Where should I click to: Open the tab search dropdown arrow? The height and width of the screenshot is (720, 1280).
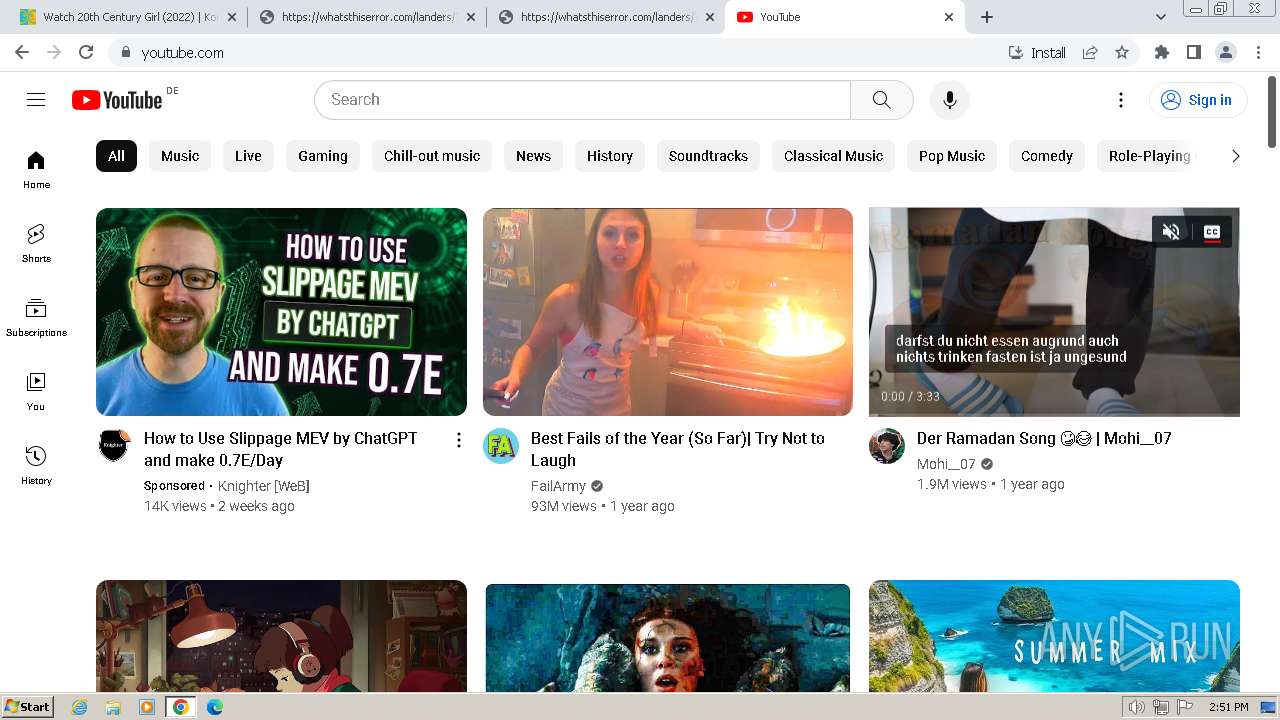click(x=1160, y=17)
